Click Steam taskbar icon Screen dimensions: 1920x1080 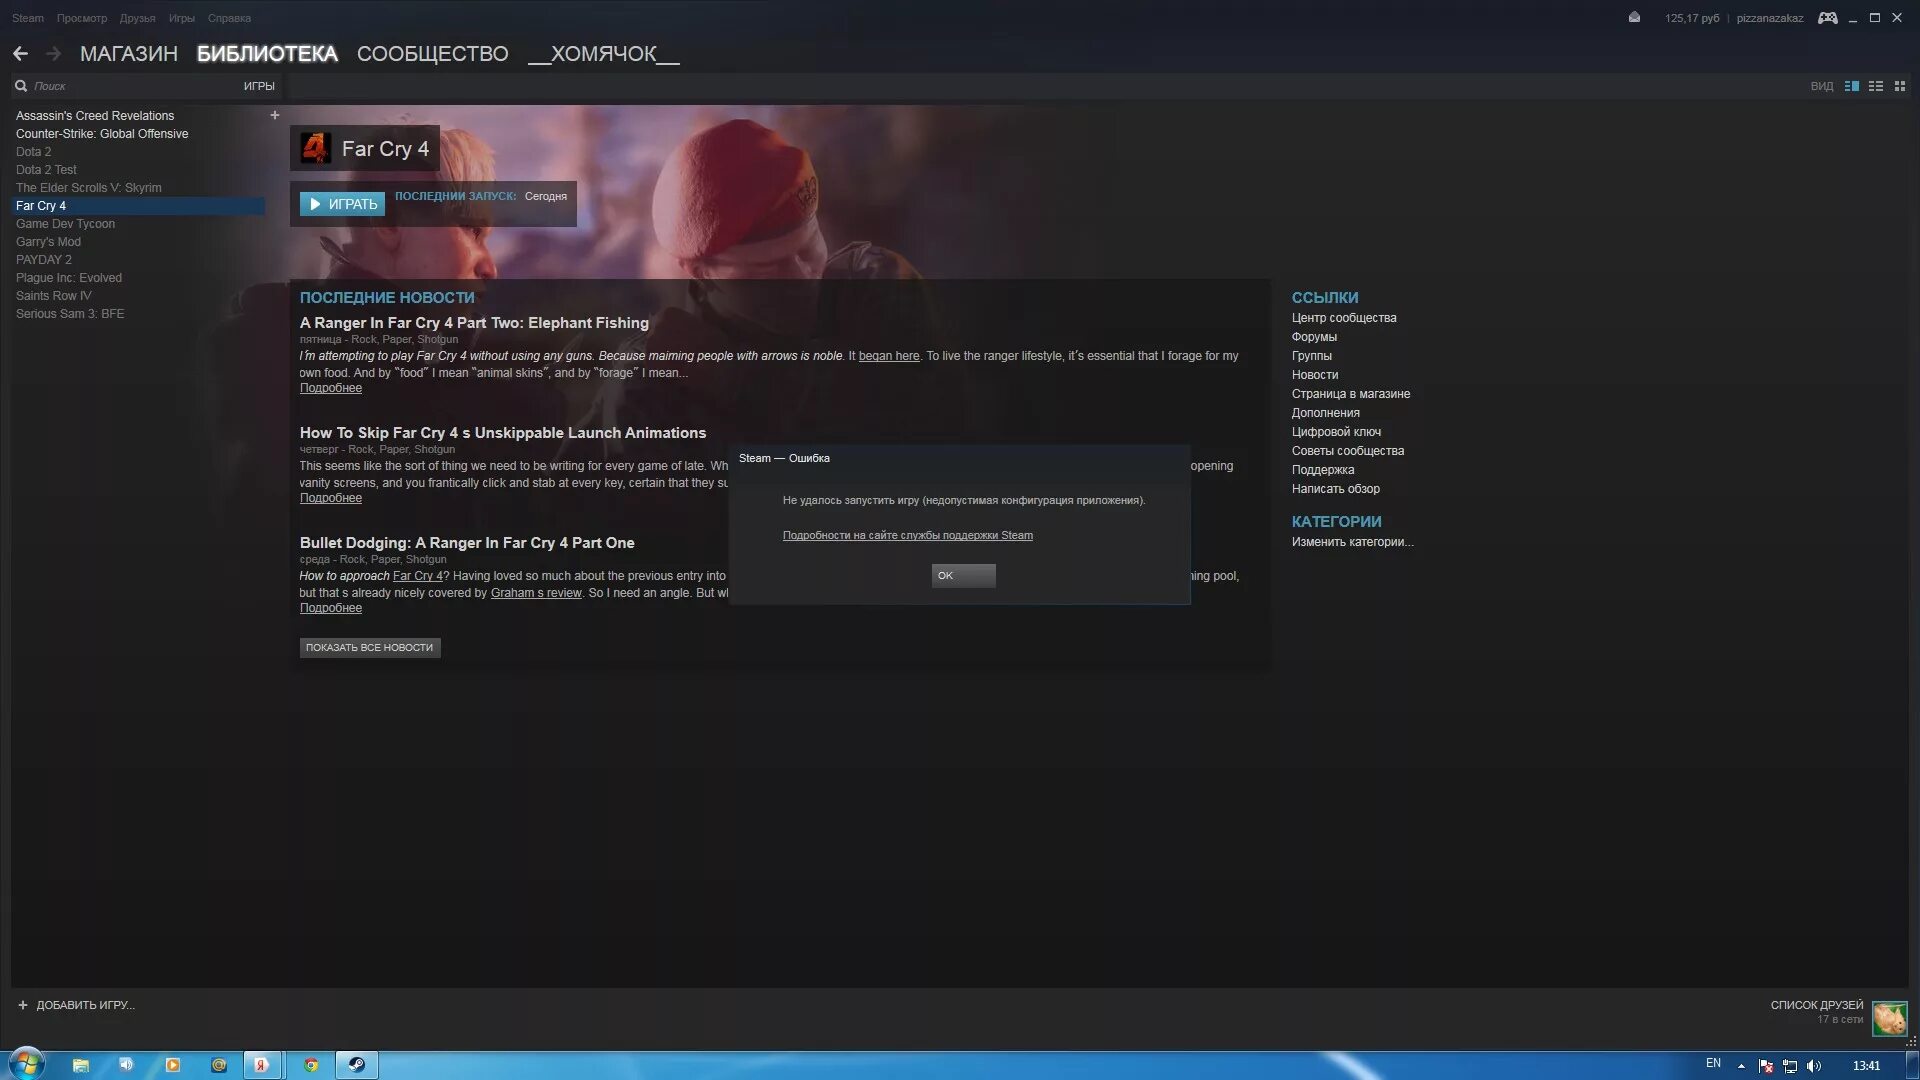[356, 1065]
